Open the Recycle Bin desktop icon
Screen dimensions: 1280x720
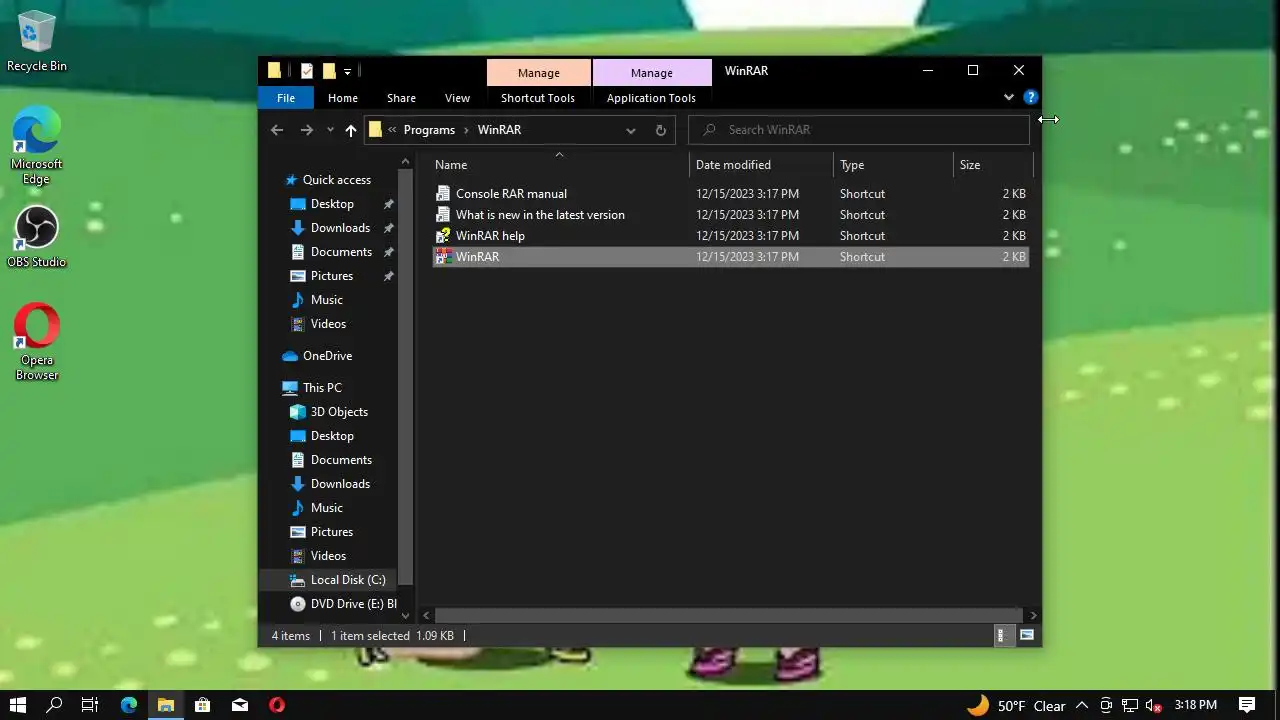[x=37, y=41]
